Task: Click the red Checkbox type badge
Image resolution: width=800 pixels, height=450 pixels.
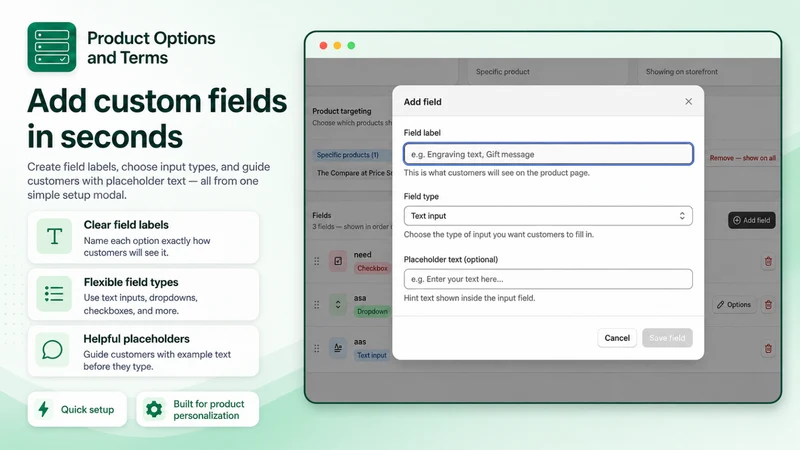Action: click(372, 268)
